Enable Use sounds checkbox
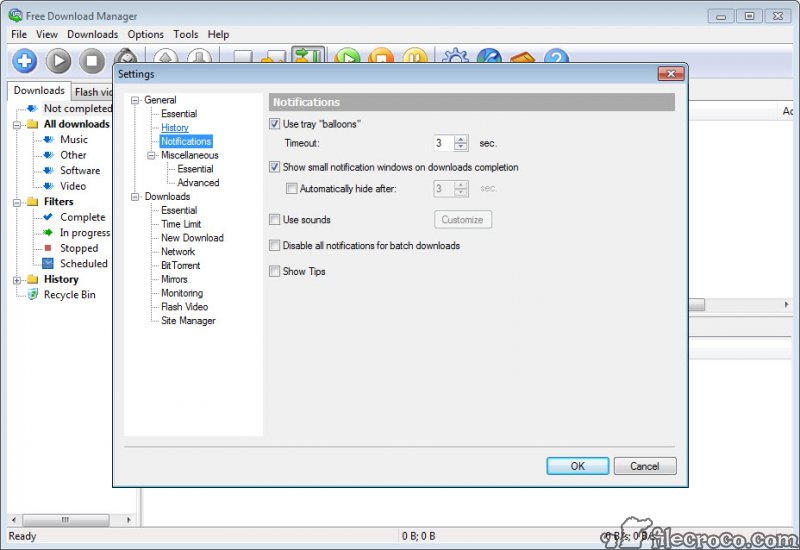Viewport: 800px width, 550px height. pyautogui.click(x=274, y=219)
